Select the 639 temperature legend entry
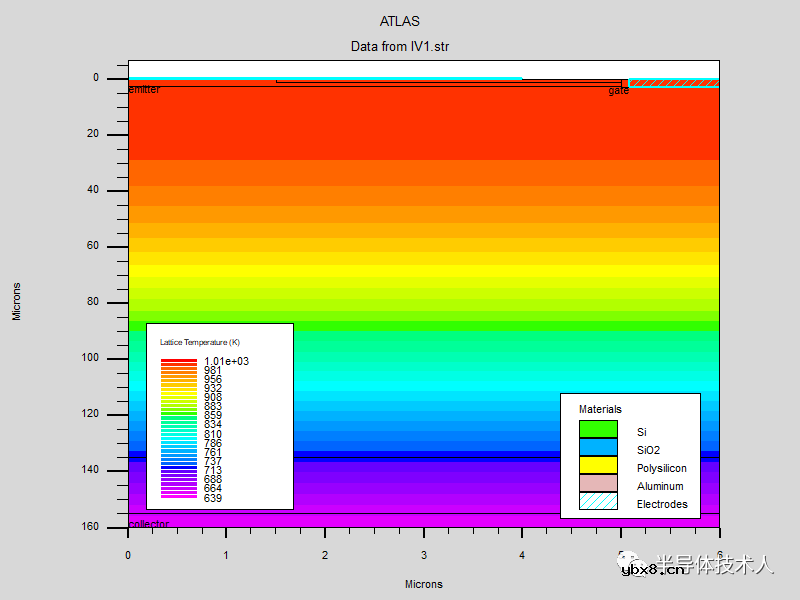Image resolution: width=800 pixels, height=600 pixels. coord(213,498)
